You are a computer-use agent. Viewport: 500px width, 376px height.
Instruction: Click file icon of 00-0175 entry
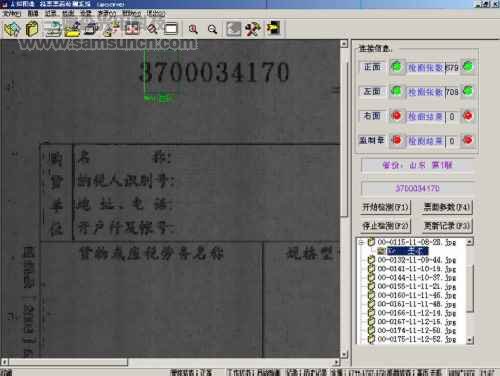[371, 339]
